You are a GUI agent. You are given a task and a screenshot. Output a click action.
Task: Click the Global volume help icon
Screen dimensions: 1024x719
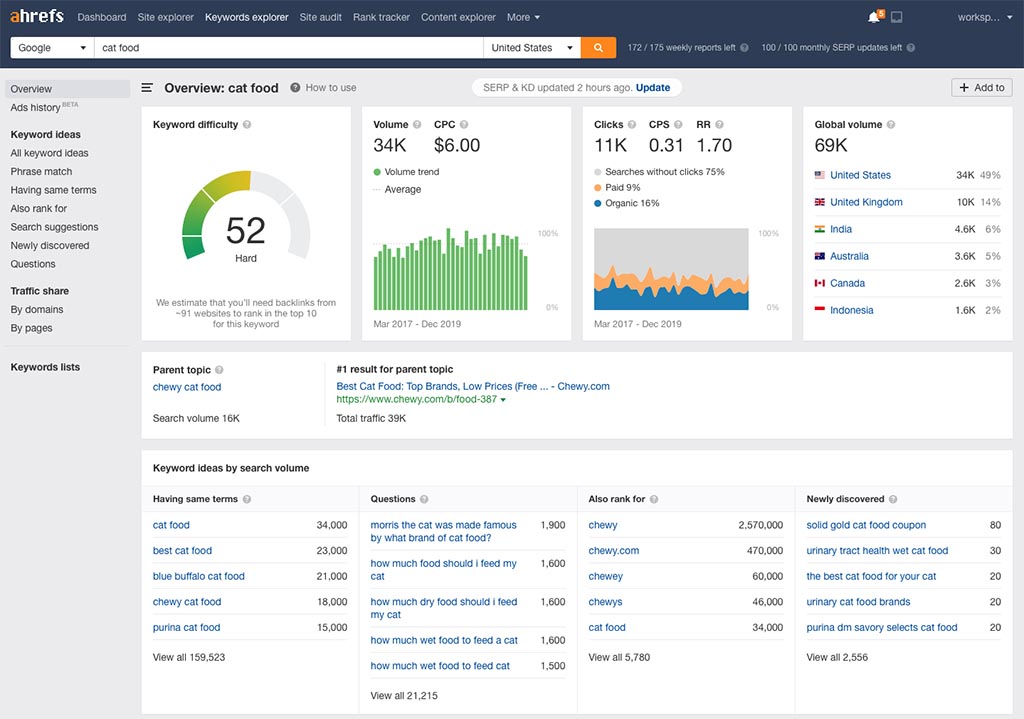pyautogui.click(x=891, y=125)
